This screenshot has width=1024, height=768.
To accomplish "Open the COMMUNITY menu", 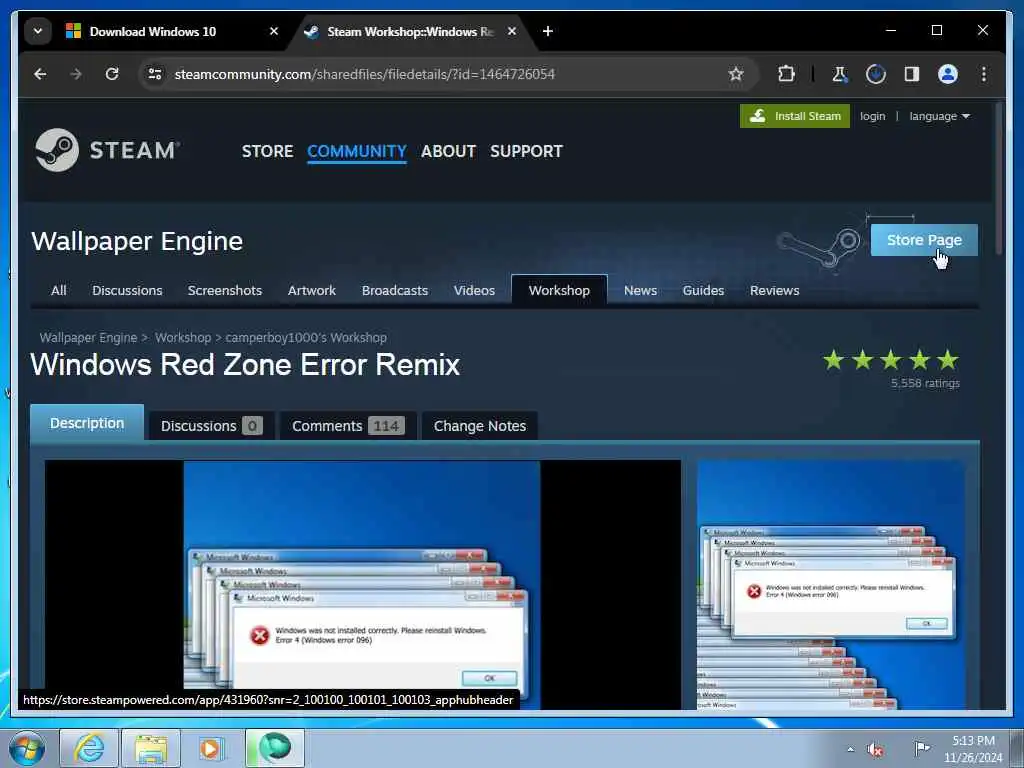I will tap(357, 151).
